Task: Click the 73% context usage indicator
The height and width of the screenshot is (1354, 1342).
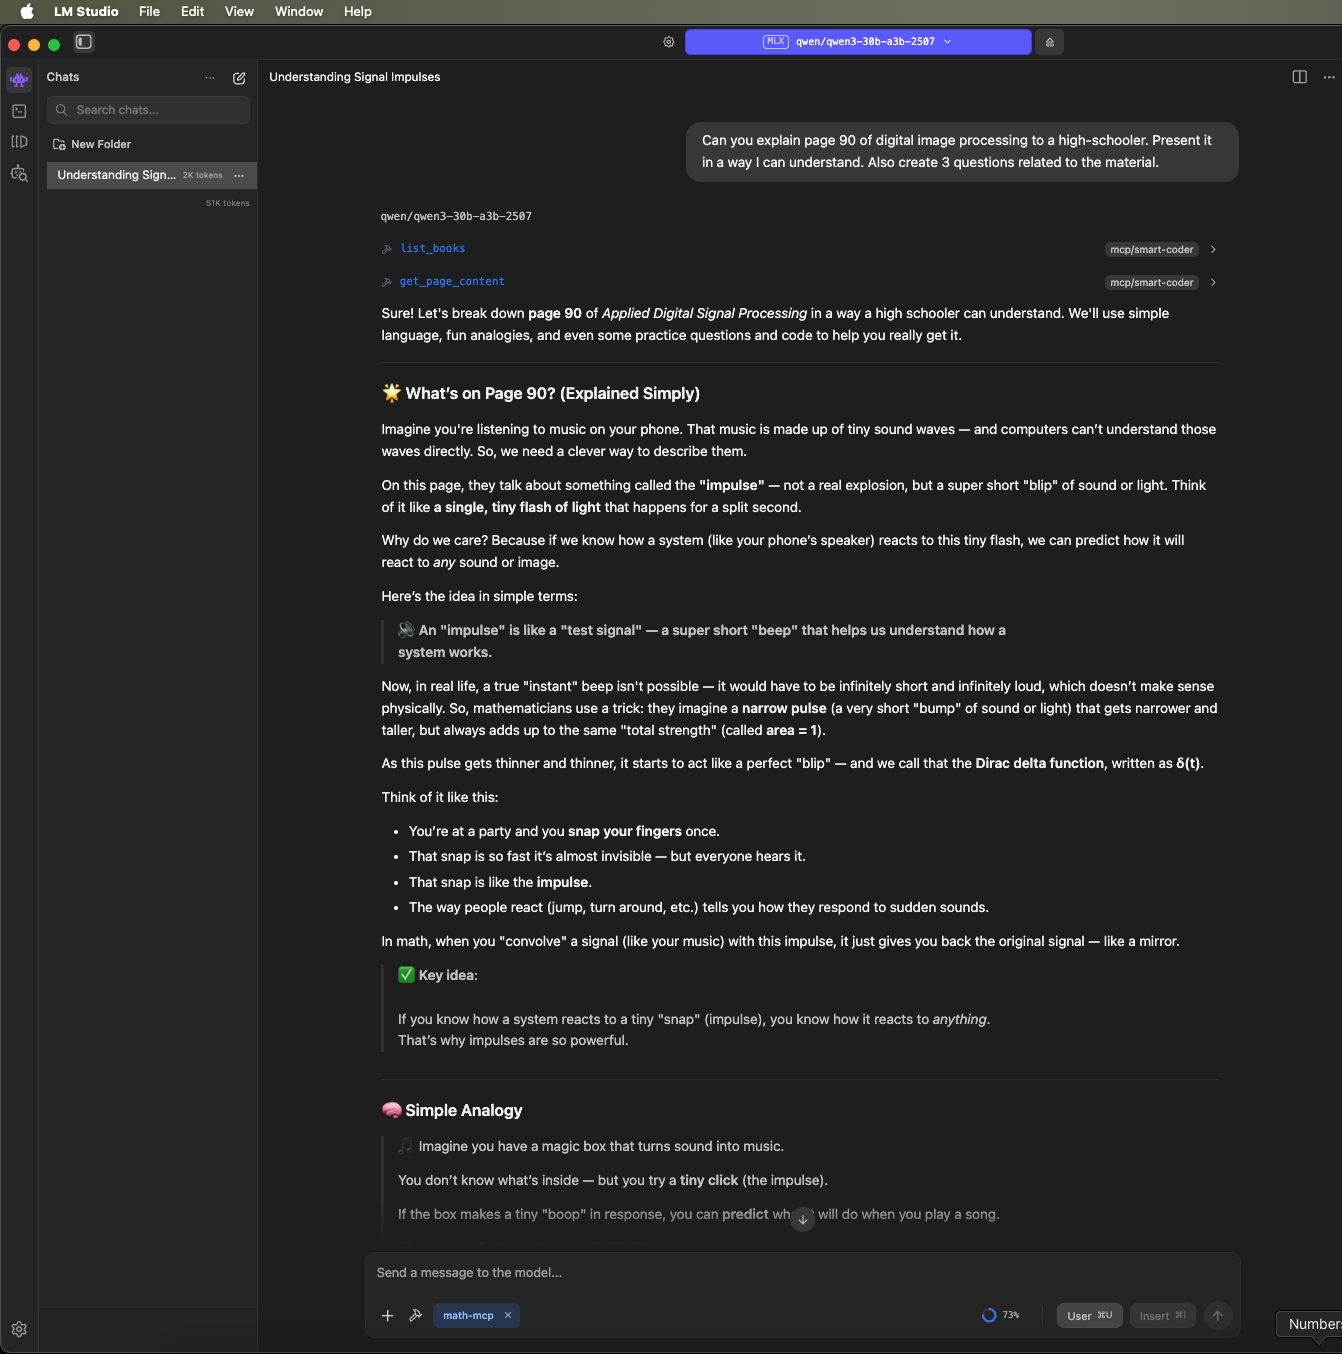Action: pyautogui.click(x=1001, y=1315)
